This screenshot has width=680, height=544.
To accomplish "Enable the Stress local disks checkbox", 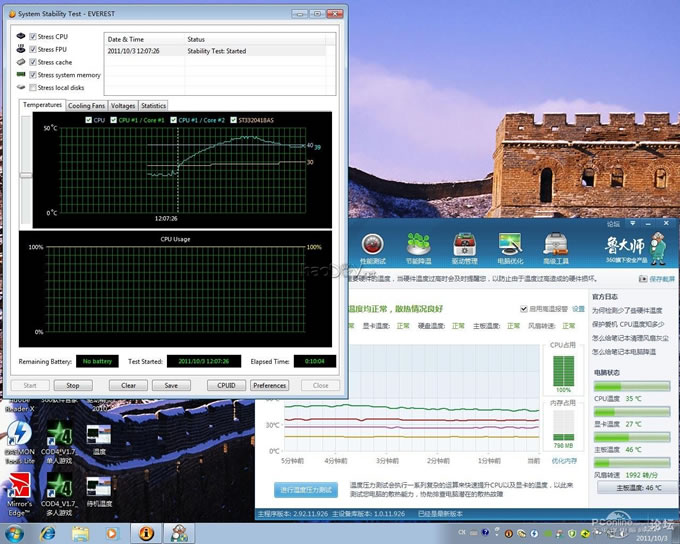I will [x=33, y=88].
